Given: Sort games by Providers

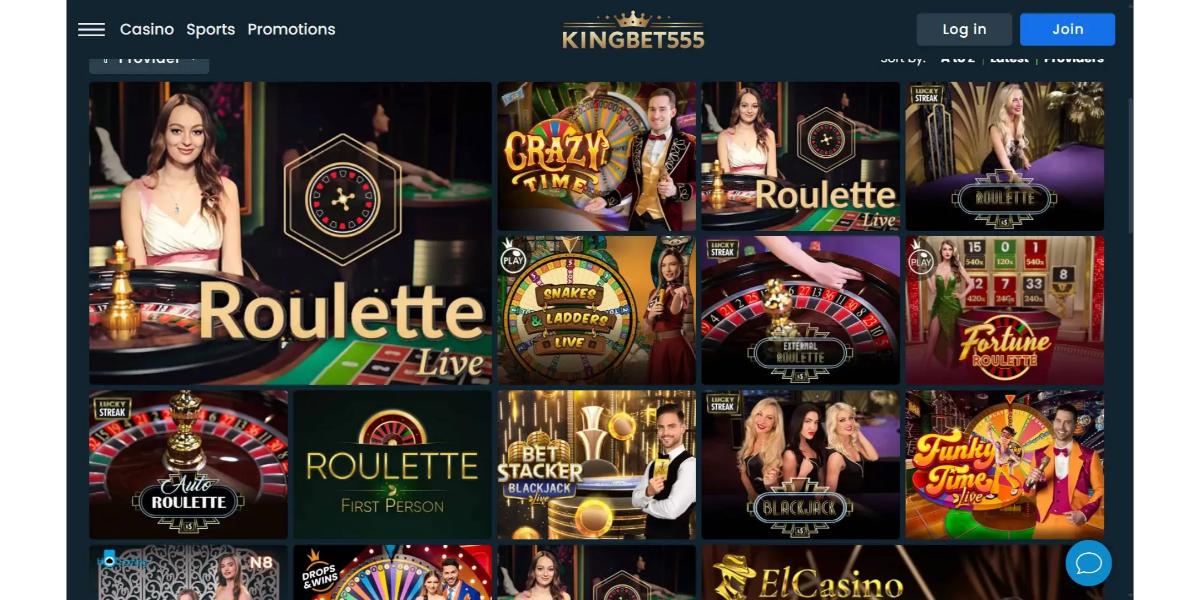Looking at the screenshot, I should (x=1074, y=58).
